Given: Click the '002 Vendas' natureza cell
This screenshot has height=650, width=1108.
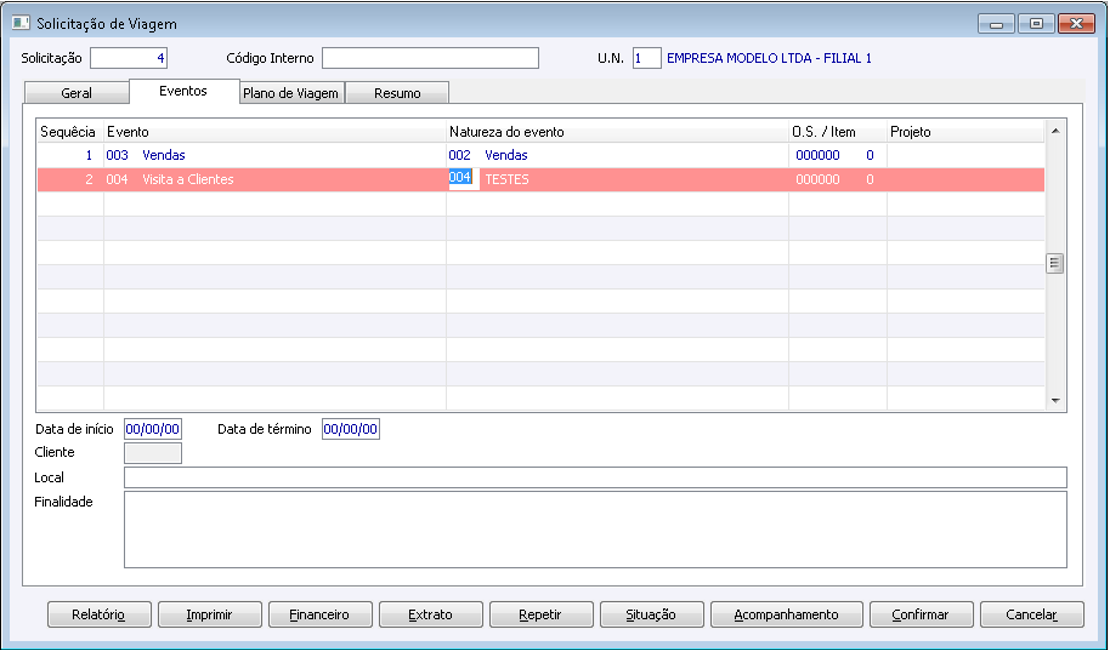Looking at the screenshot, I should [x=618, y=155].
